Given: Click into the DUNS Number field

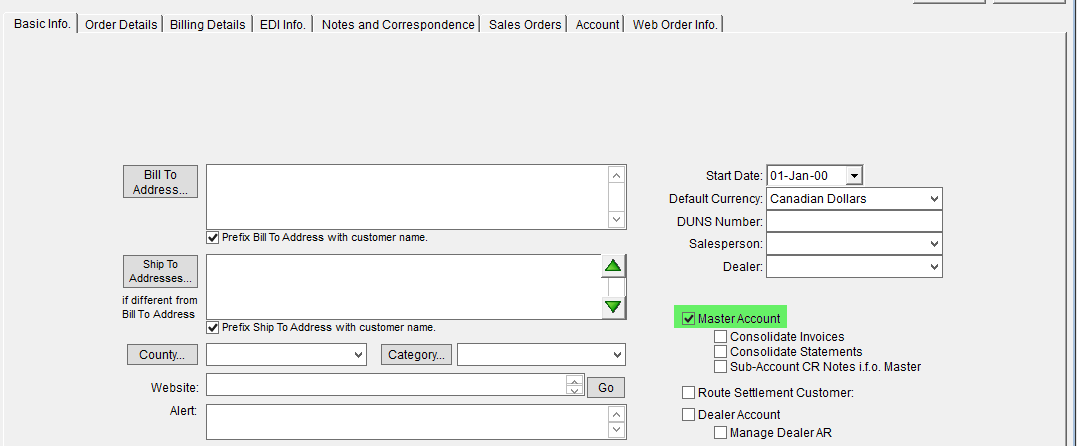Looking at the screenshot, I should coord(854,221).
